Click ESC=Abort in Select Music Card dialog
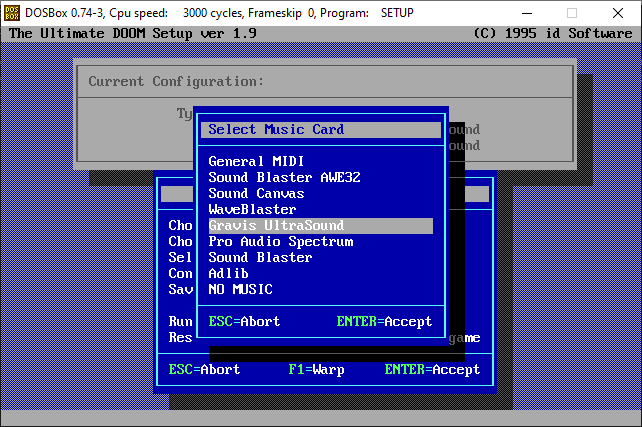The height and width of the screenshot is (427, 642). coord(244,321)
